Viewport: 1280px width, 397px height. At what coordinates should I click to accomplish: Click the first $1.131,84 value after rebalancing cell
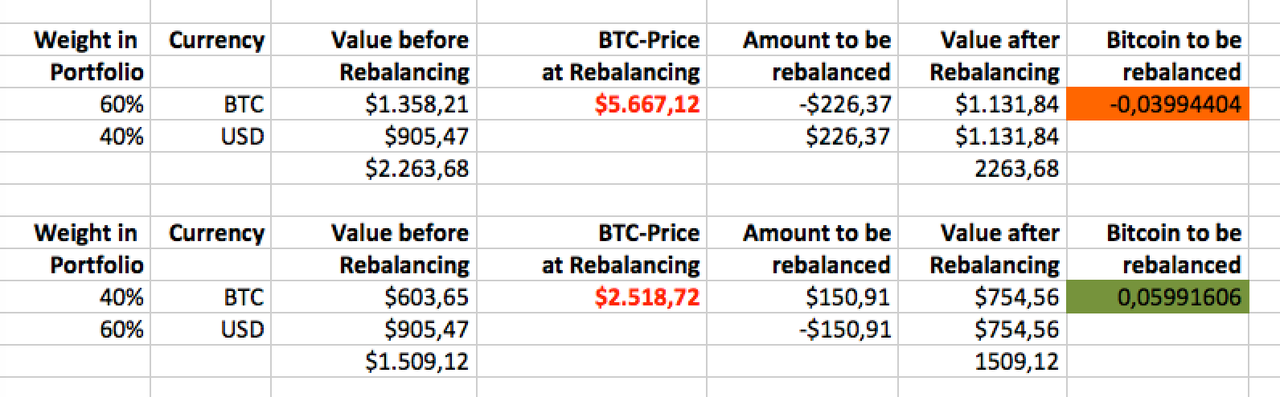[982, 104]
